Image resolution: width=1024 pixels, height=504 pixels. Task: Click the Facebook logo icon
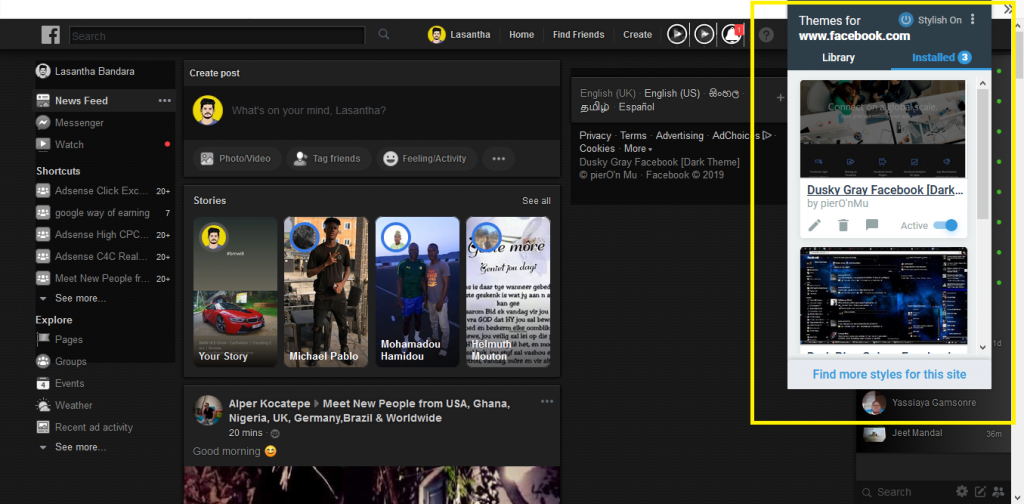50,35
